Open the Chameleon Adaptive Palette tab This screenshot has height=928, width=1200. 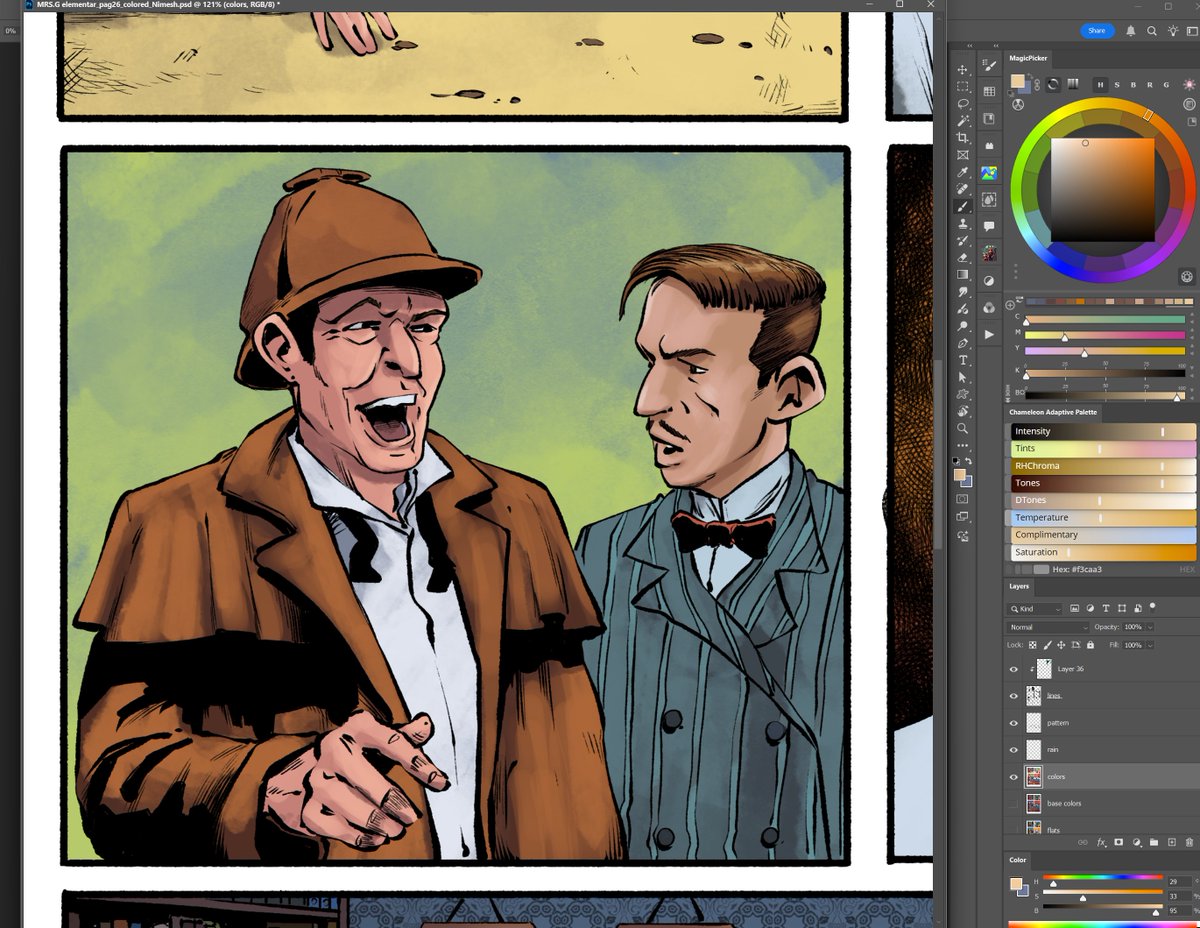tap(1053, 412)
